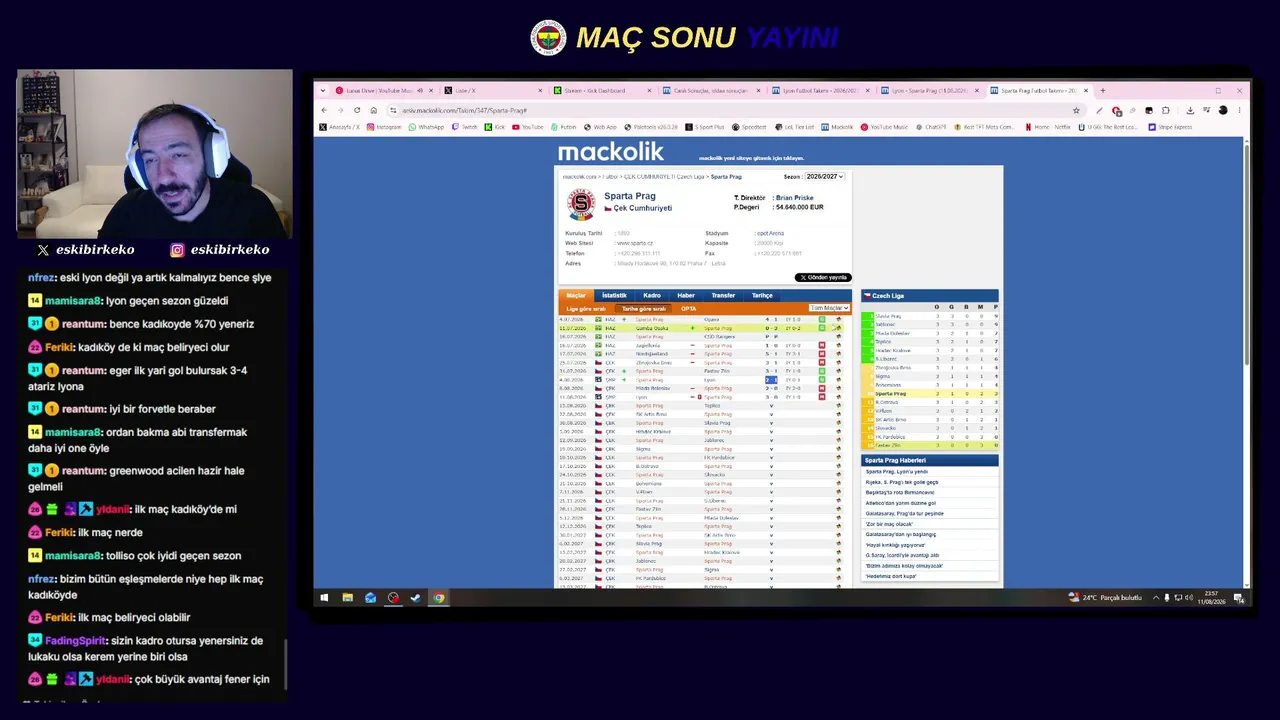Open news 'Sparta Prag, Lyon'u yendi'

(x=897, y=472)
